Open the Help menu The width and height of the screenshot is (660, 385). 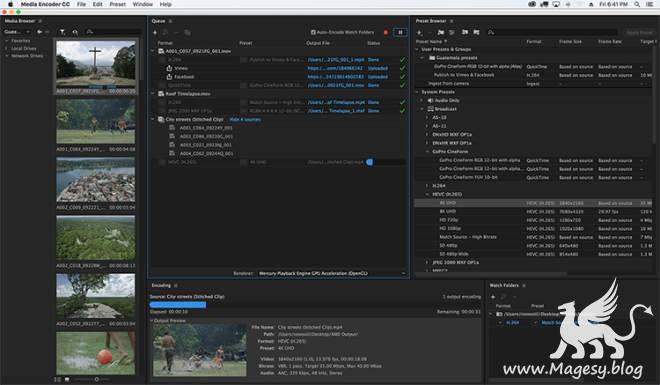pyautogui.click(x=165, y=4)
